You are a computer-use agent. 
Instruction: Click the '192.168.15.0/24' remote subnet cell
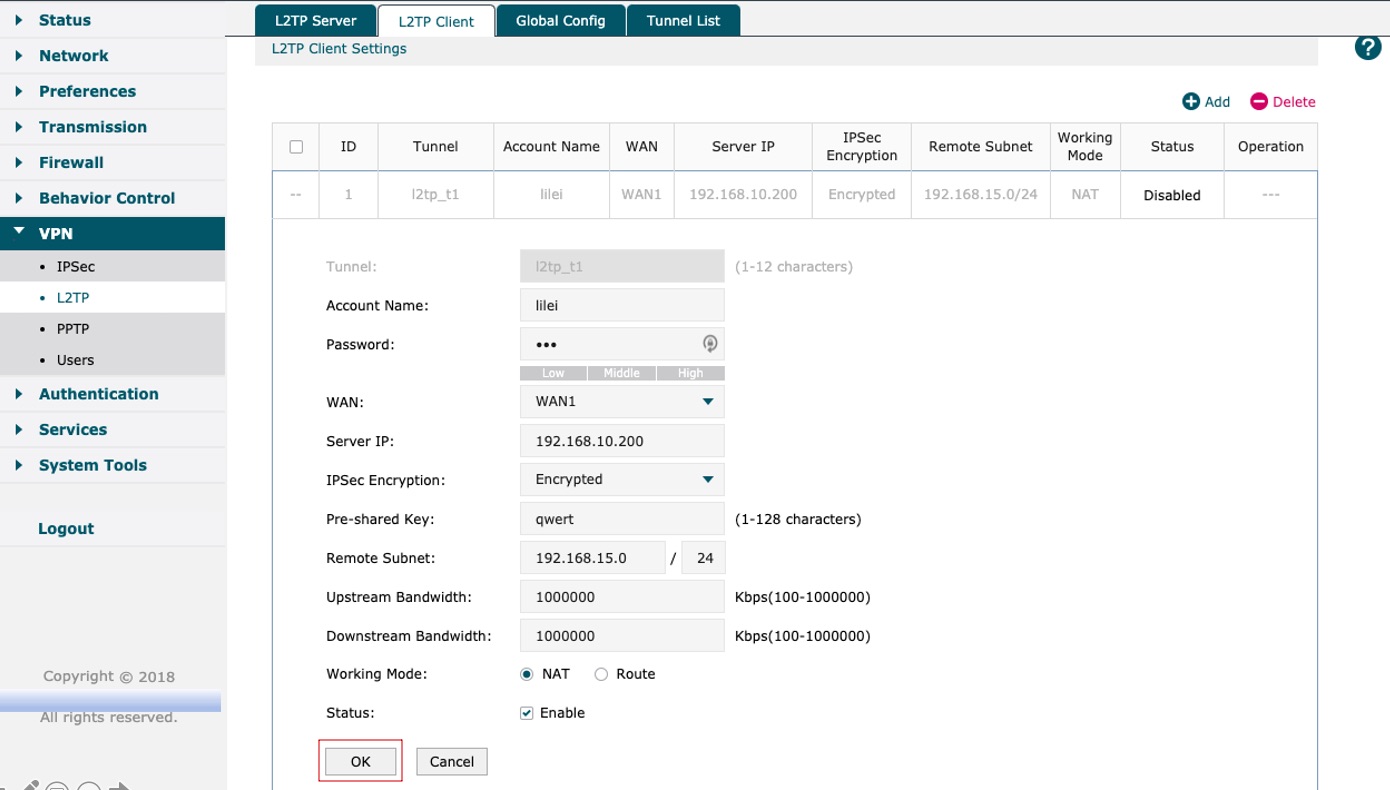point(980,195)
